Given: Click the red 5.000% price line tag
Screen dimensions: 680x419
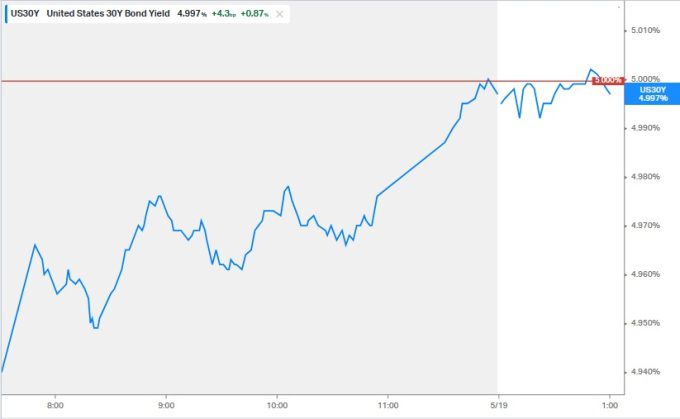Looking at the screenshot, I should tap(607, 80).
